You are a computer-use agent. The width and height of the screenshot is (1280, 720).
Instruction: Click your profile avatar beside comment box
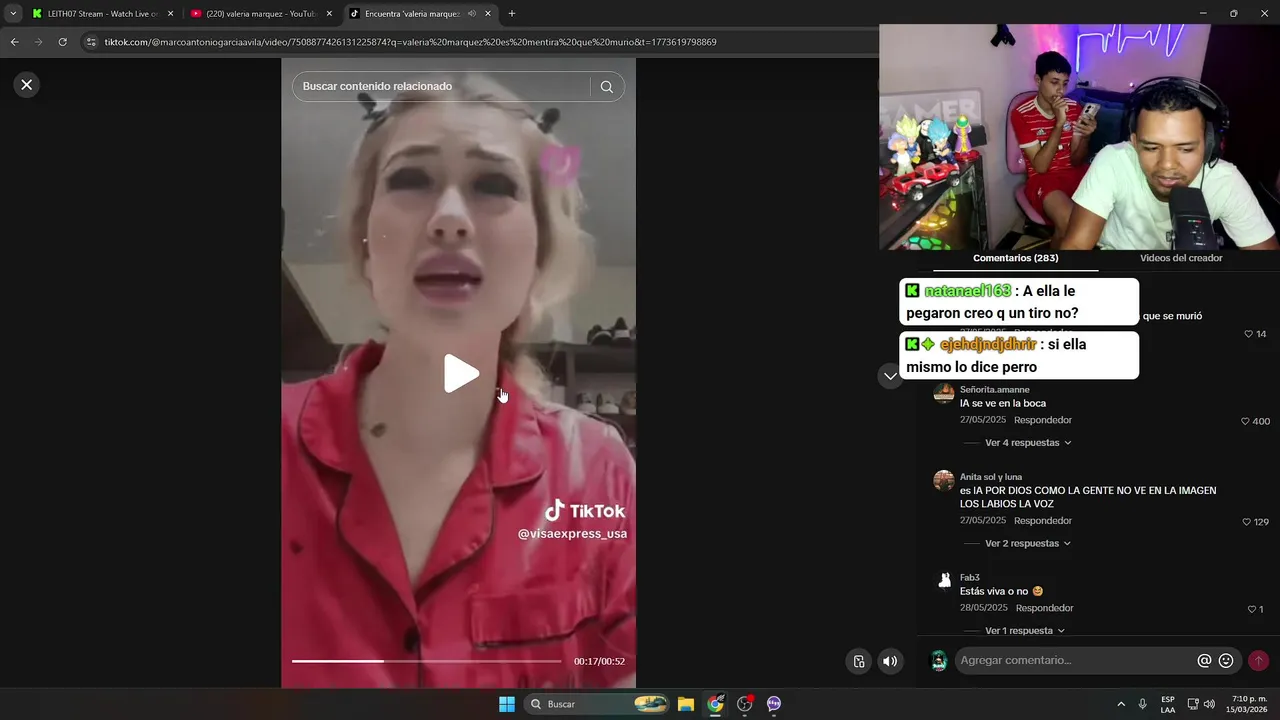pyautogui.click(x=939, y=661)
